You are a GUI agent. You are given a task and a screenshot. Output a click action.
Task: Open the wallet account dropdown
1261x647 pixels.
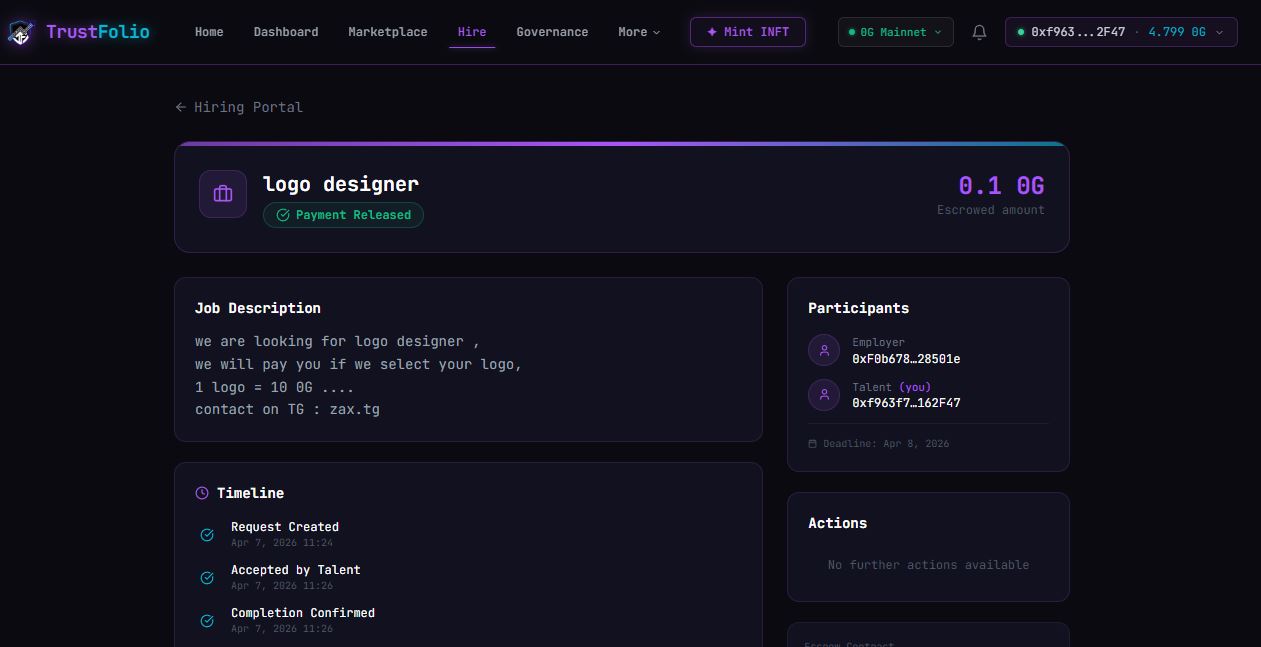click(1120, 32)
